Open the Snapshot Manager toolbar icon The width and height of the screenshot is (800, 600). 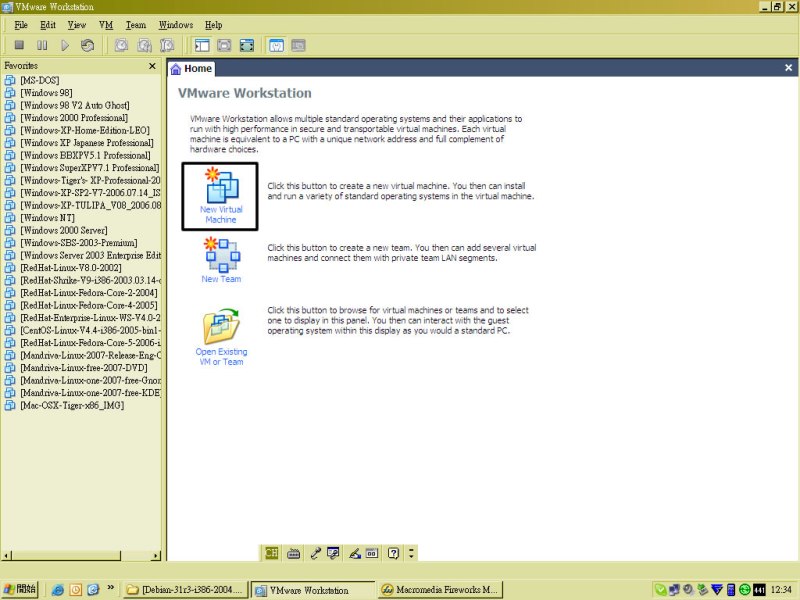[x=167, y=45]
